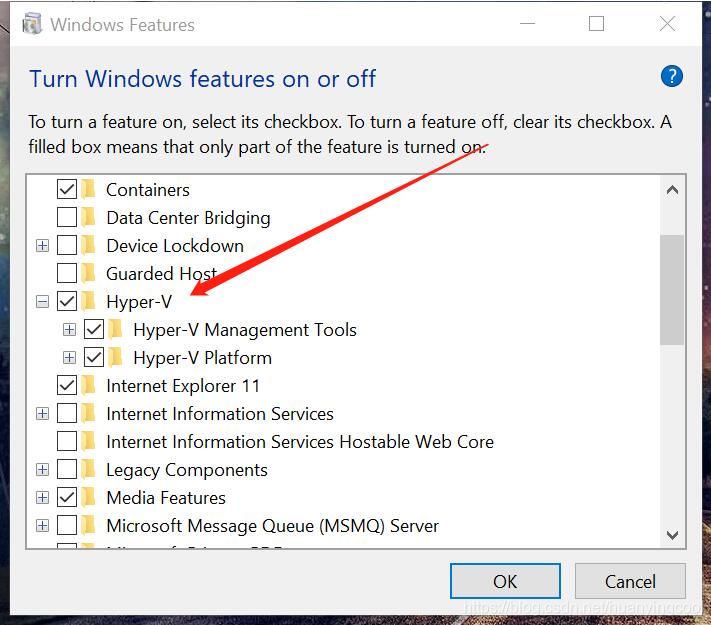The height and width of the screenshot is (625, 711).
Task: Expand Internet Information Services node
Action: (42, 413)
